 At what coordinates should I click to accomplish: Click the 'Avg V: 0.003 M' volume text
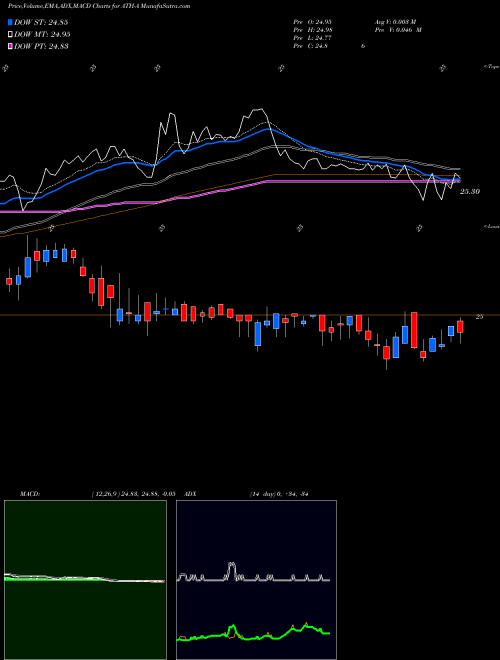point(395,22)
